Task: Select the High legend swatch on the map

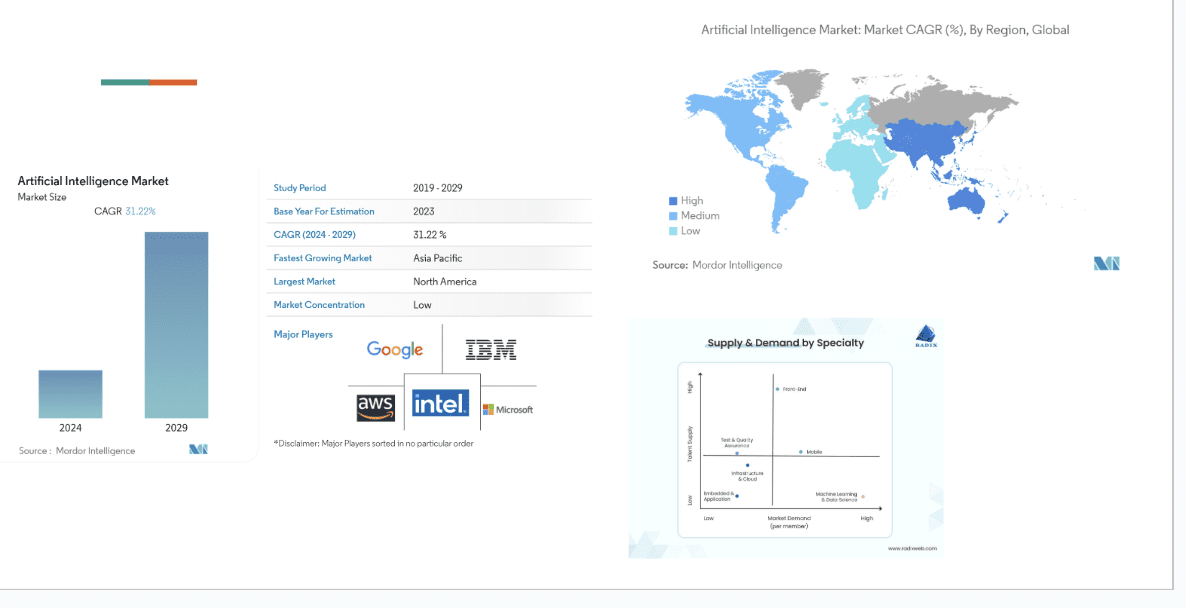Action: pos(673,201)
